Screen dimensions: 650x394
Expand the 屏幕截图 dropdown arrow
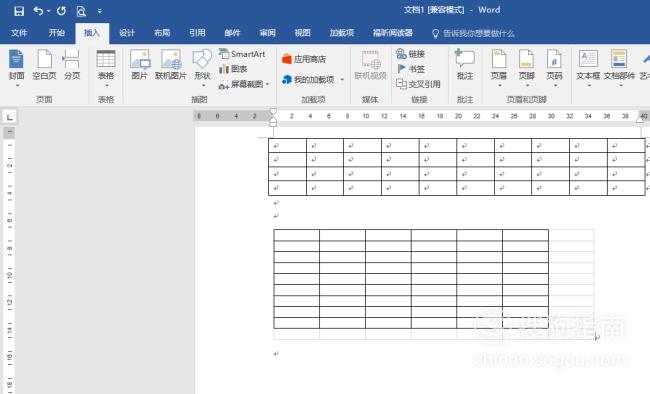pyautogui.click(x=267, y=85)
